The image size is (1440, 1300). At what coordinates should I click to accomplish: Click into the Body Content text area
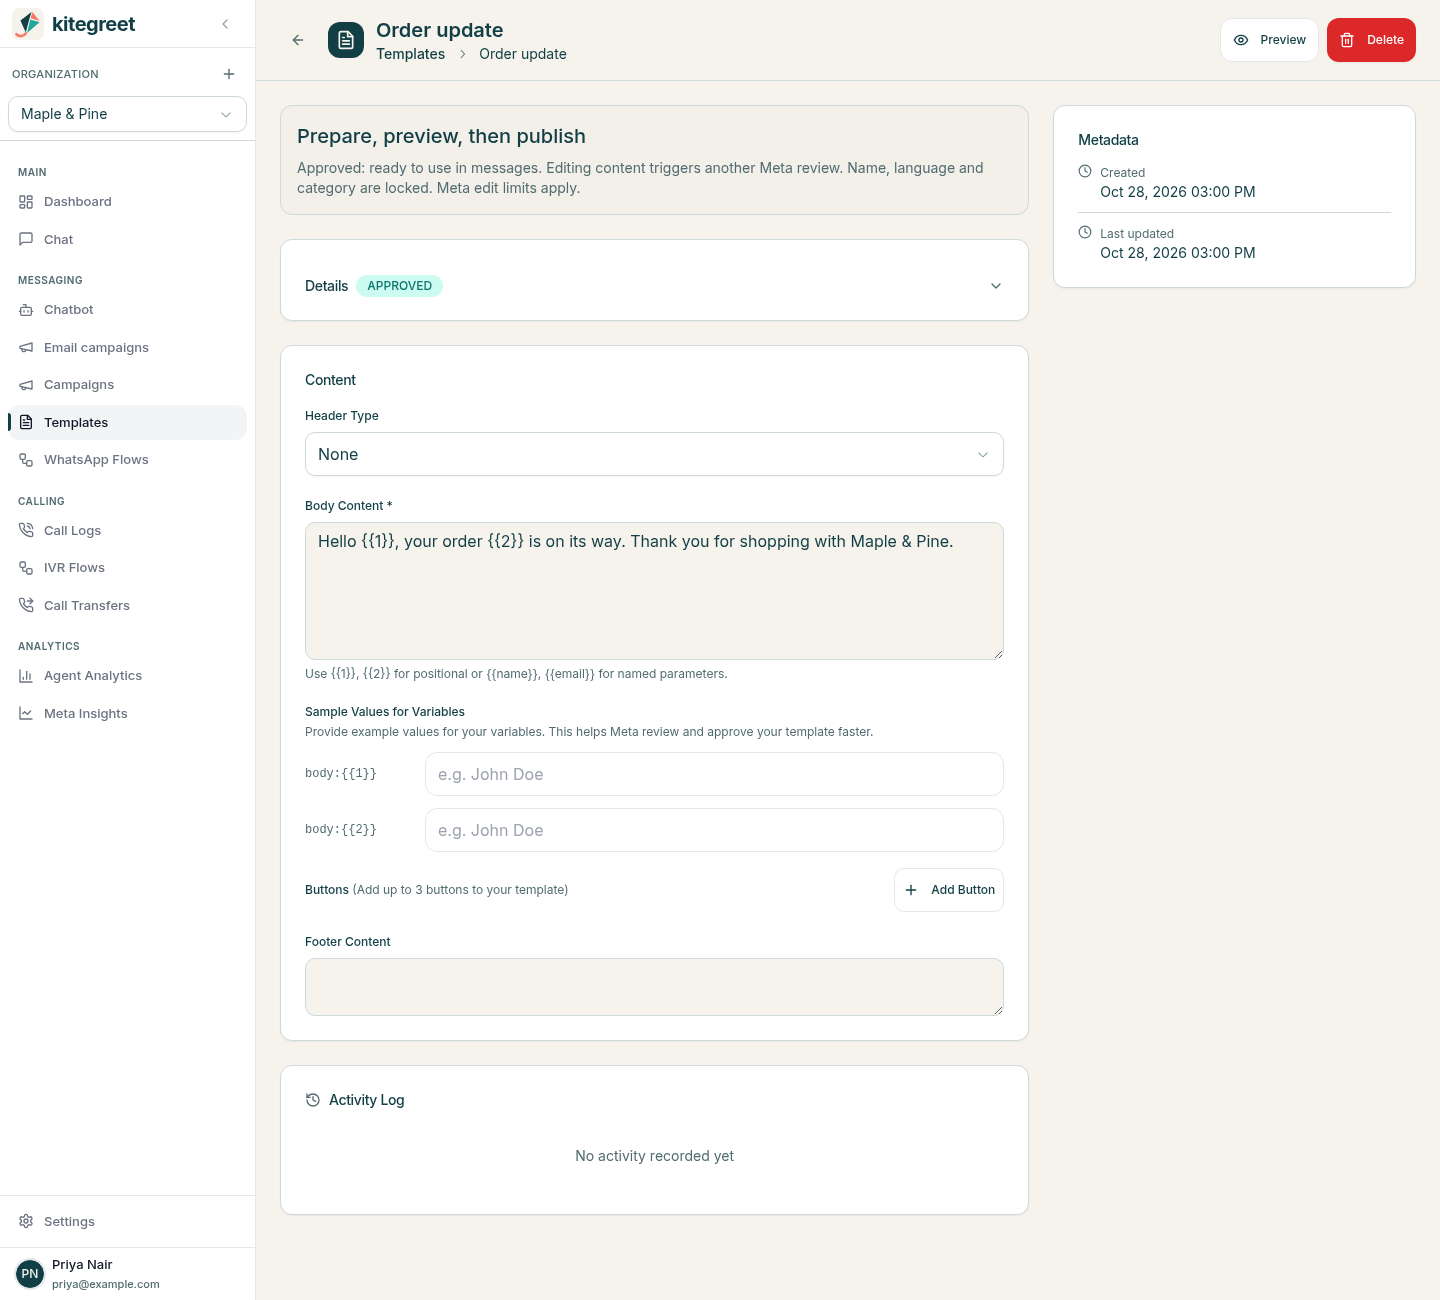point(654,591)
